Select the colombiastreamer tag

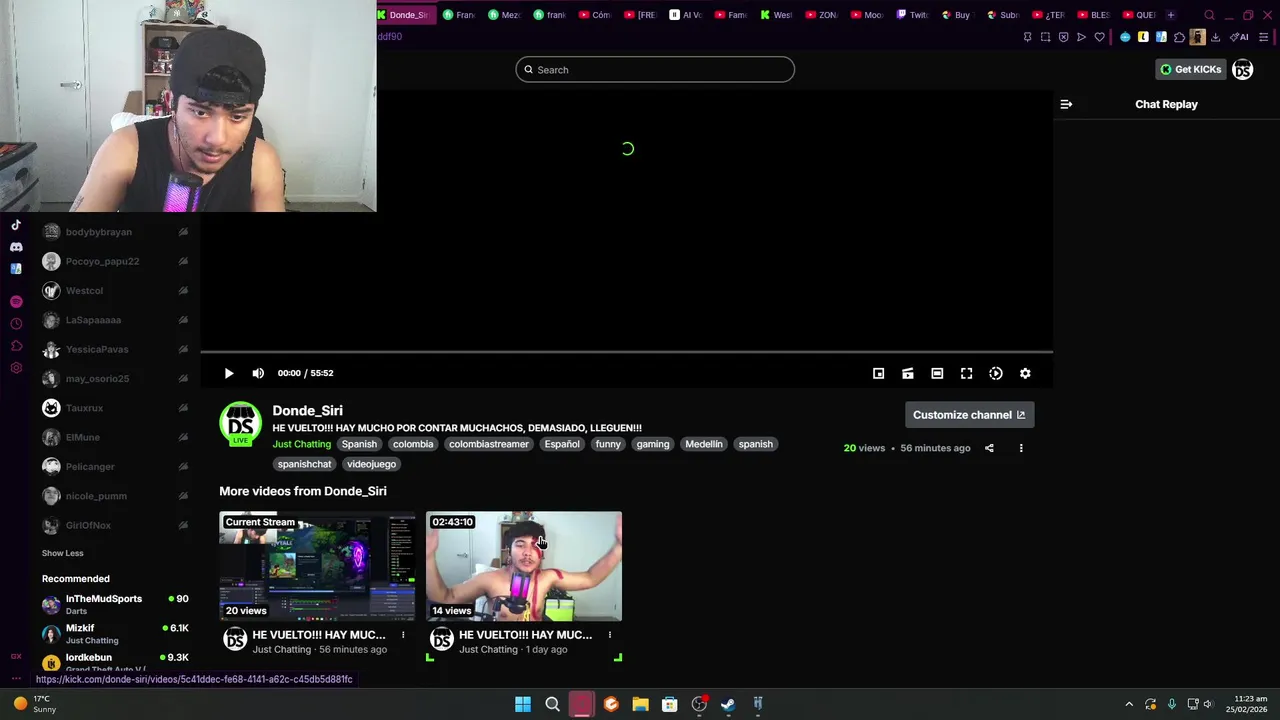488,444
